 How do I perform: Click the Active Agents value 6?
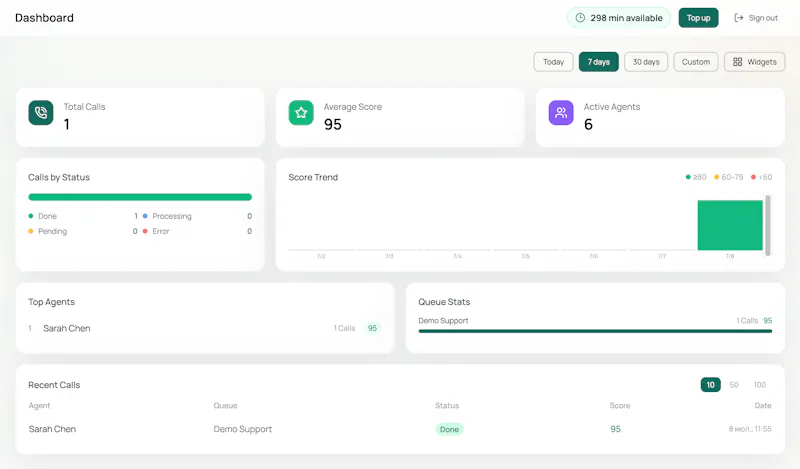(588, 125)
